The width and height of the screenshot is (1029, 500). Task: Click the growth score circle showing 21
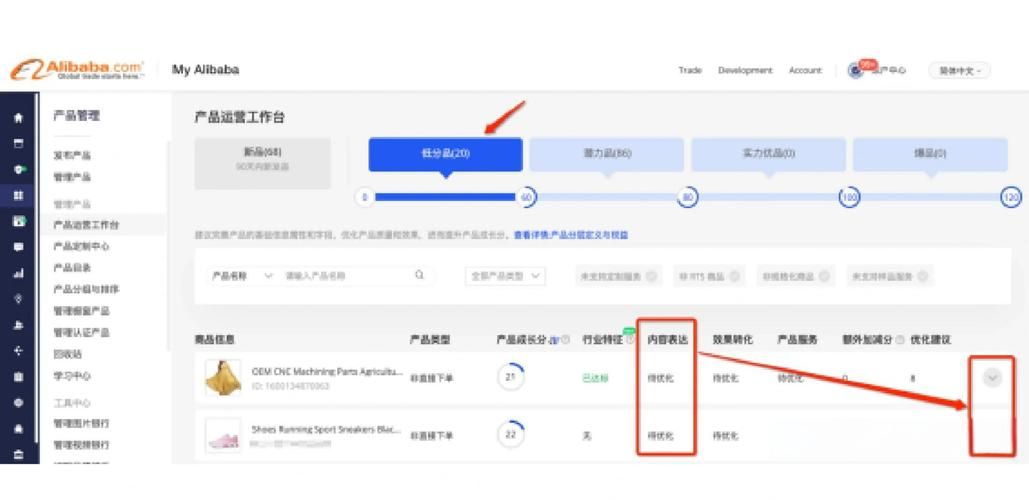coord(510,377)
